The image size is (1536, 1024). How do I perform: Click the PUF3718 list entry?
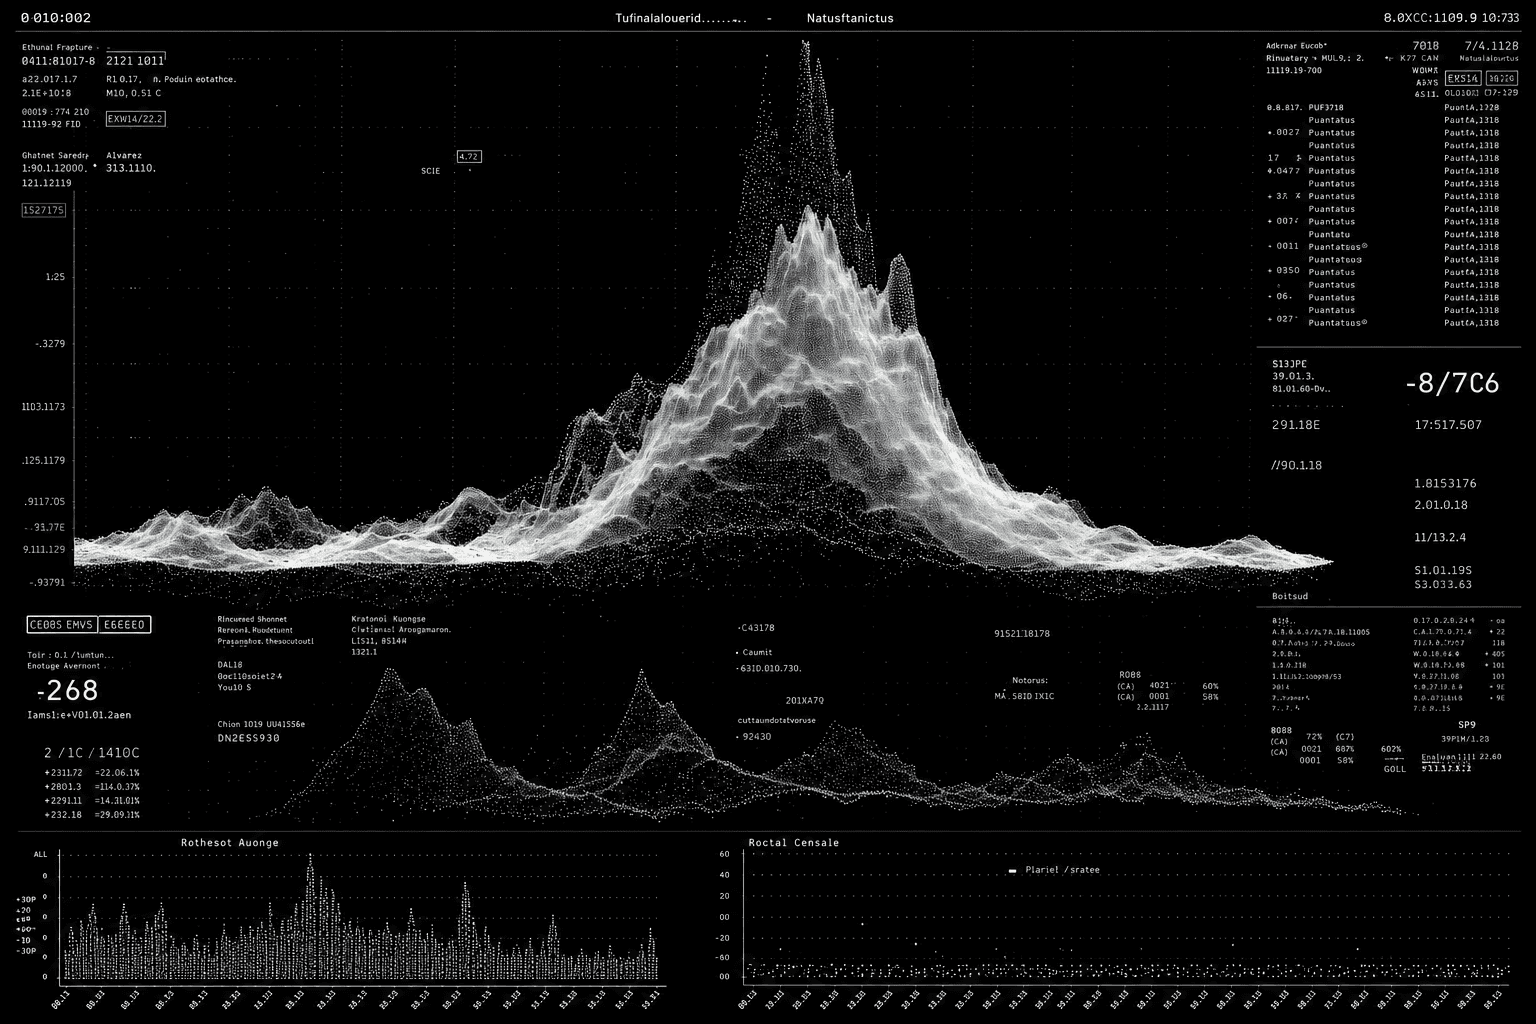[x=1326, y=107]
